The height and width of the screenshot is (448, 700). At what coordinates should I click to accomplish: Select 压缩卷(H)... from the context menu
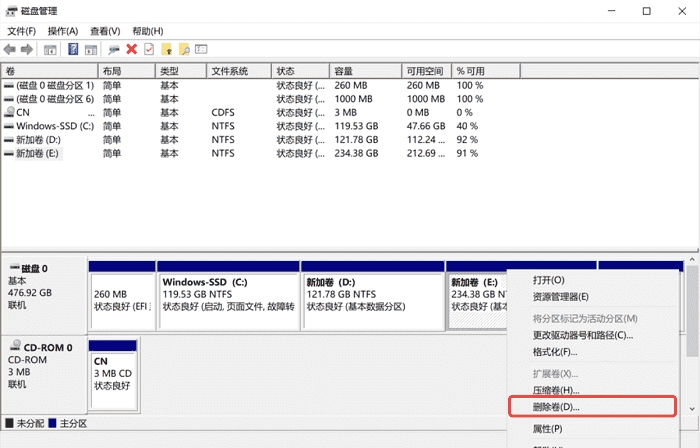(x=556, y=390)
